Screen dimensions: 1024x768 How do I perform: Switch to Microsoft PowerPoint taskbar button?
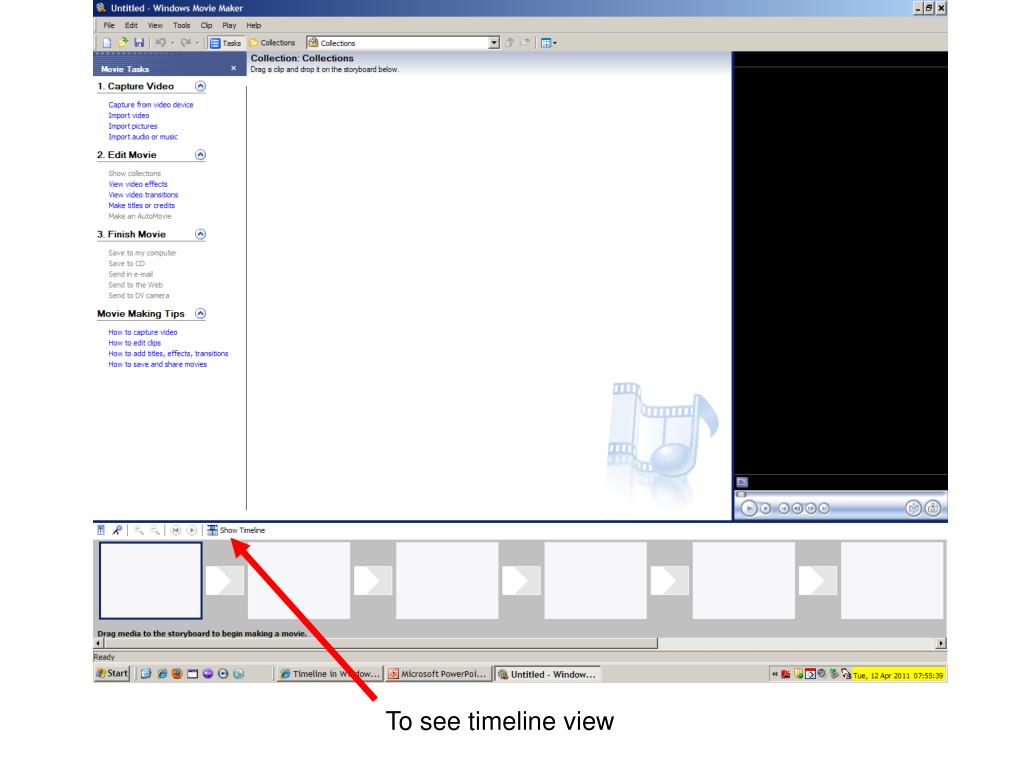(438, 674)
